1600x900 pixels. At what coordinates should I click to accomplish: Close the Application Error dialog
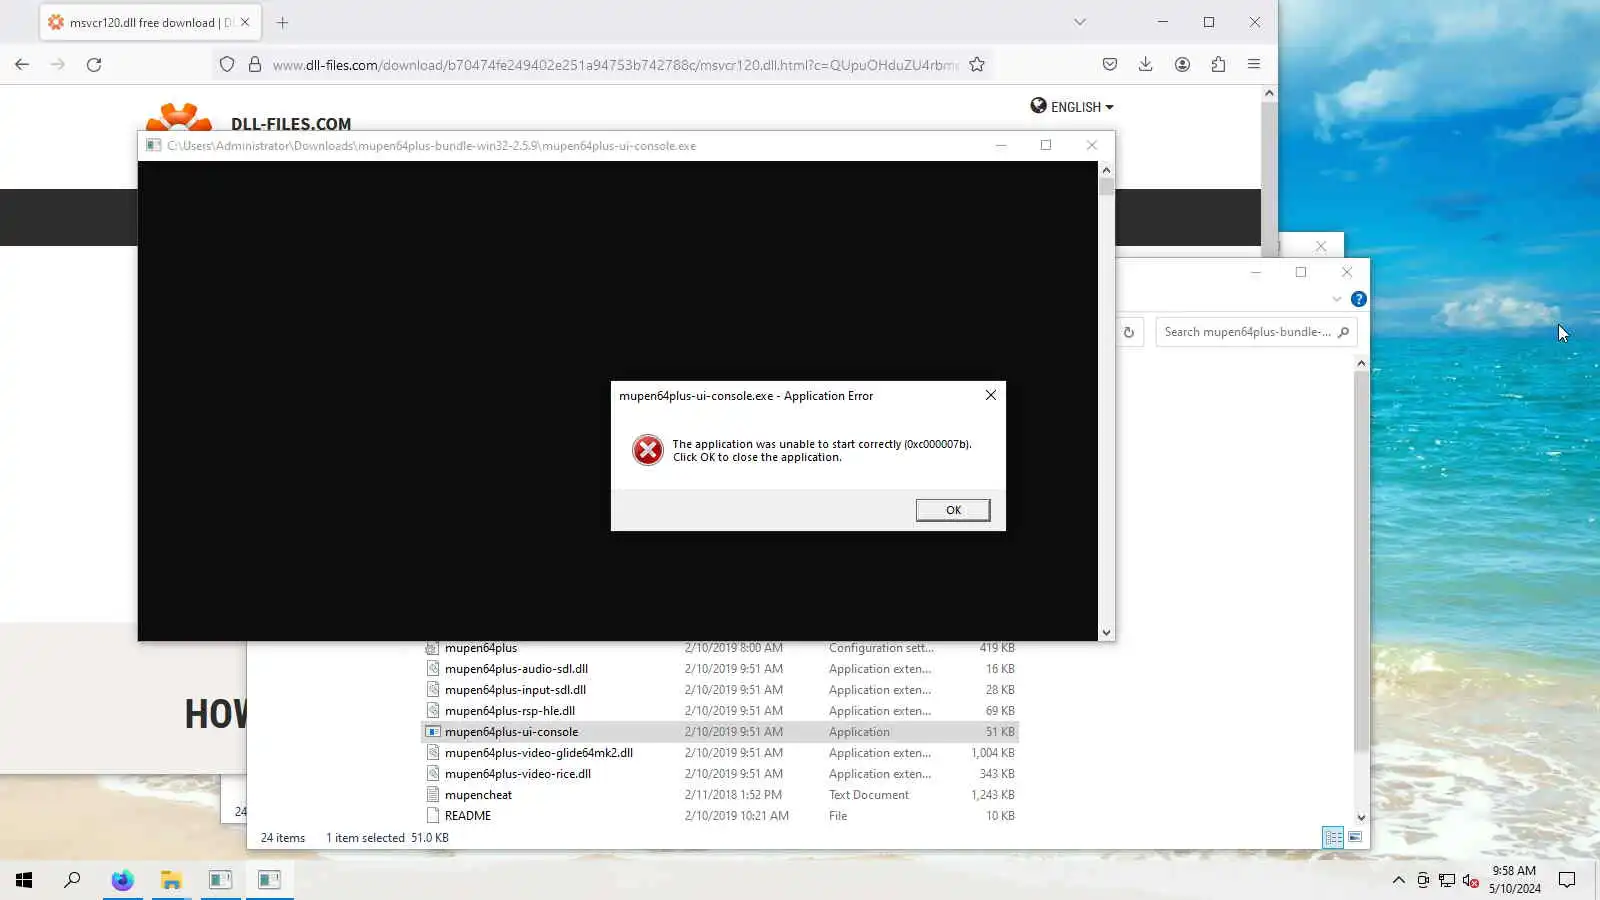990,395
